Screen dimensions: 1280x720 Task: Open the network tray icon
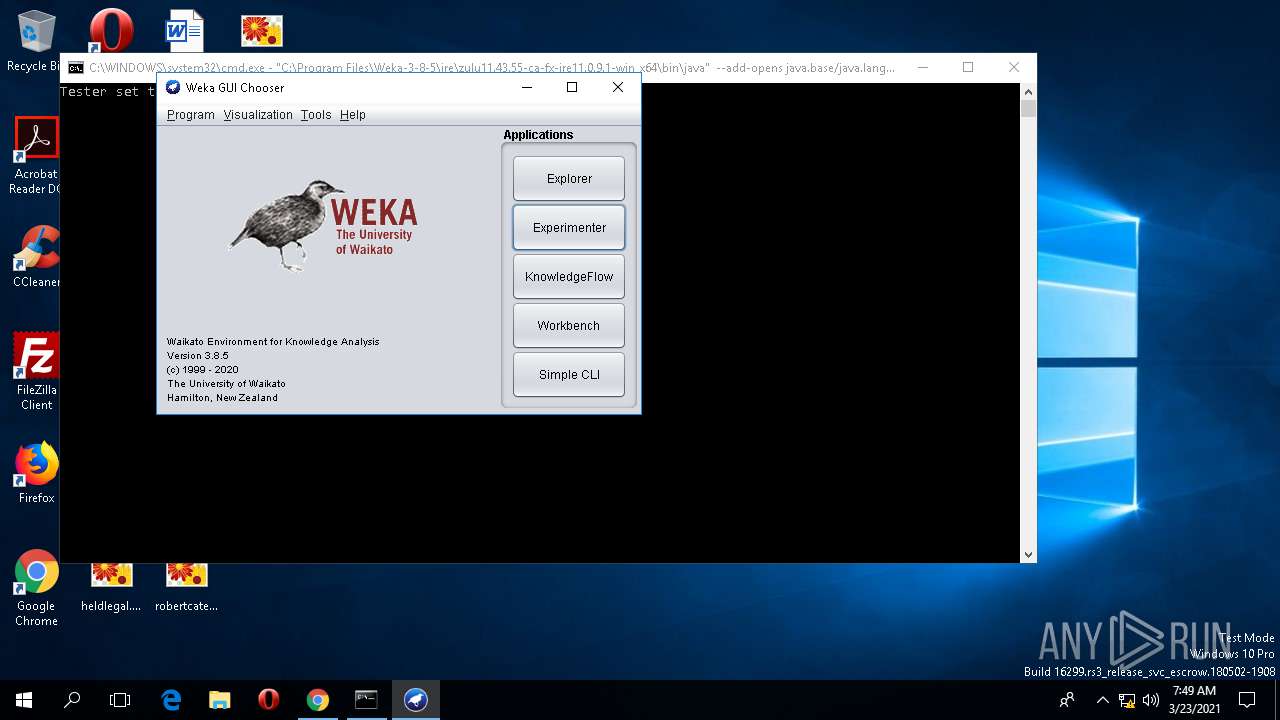[1127, 700]
